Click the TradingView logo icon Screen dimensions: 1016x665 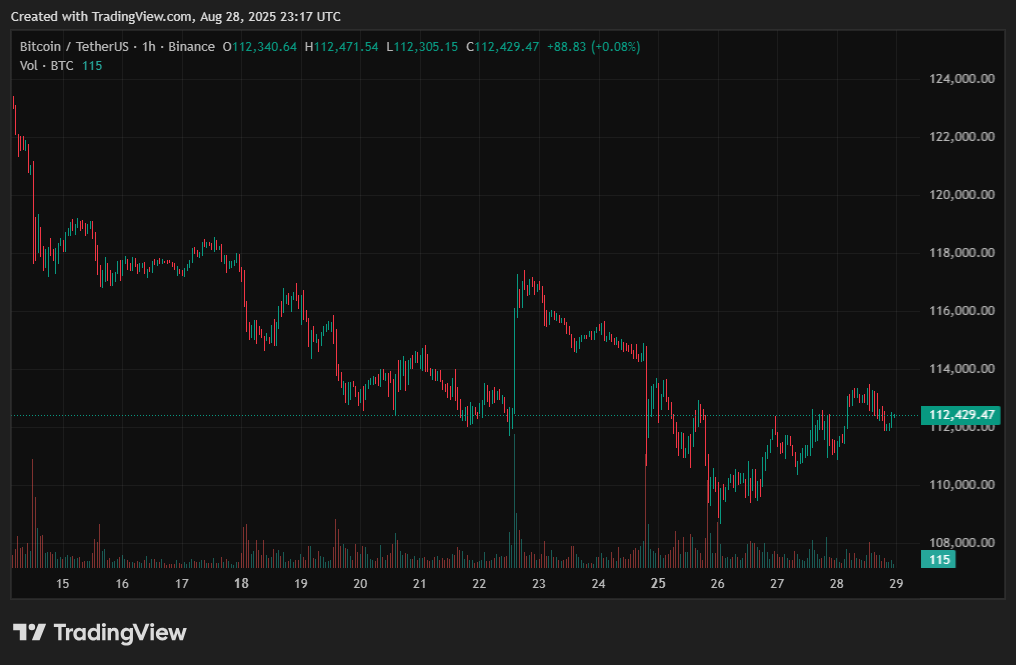(x=29, y=632)
